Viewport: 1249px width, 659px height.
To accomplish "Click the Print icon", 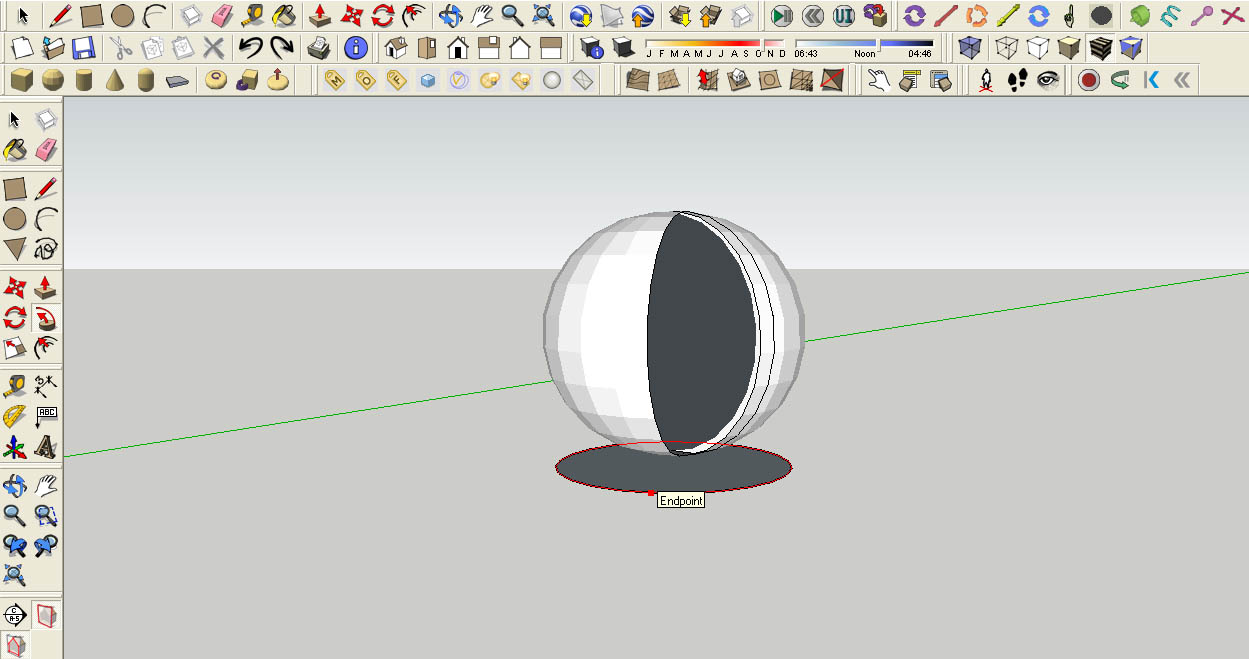I will tap(318, 47).
